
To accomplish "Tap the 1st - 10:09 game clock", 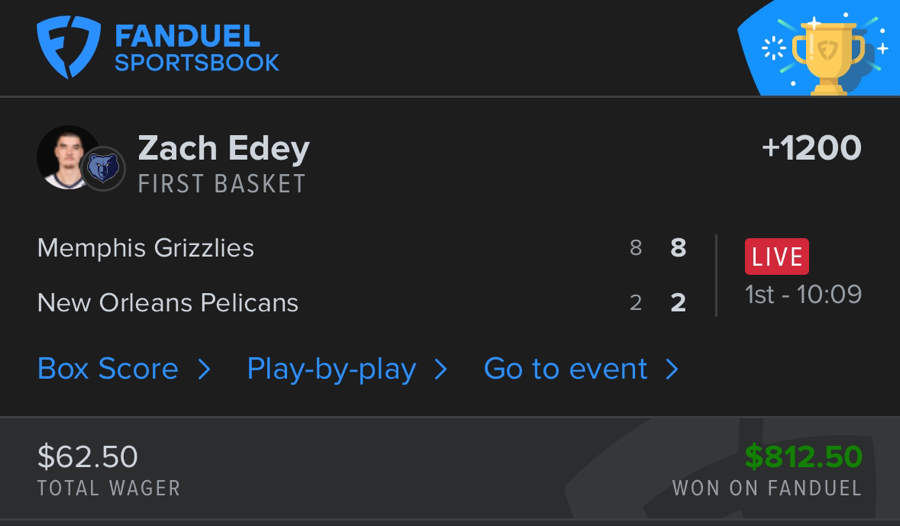I will (803, 294).
